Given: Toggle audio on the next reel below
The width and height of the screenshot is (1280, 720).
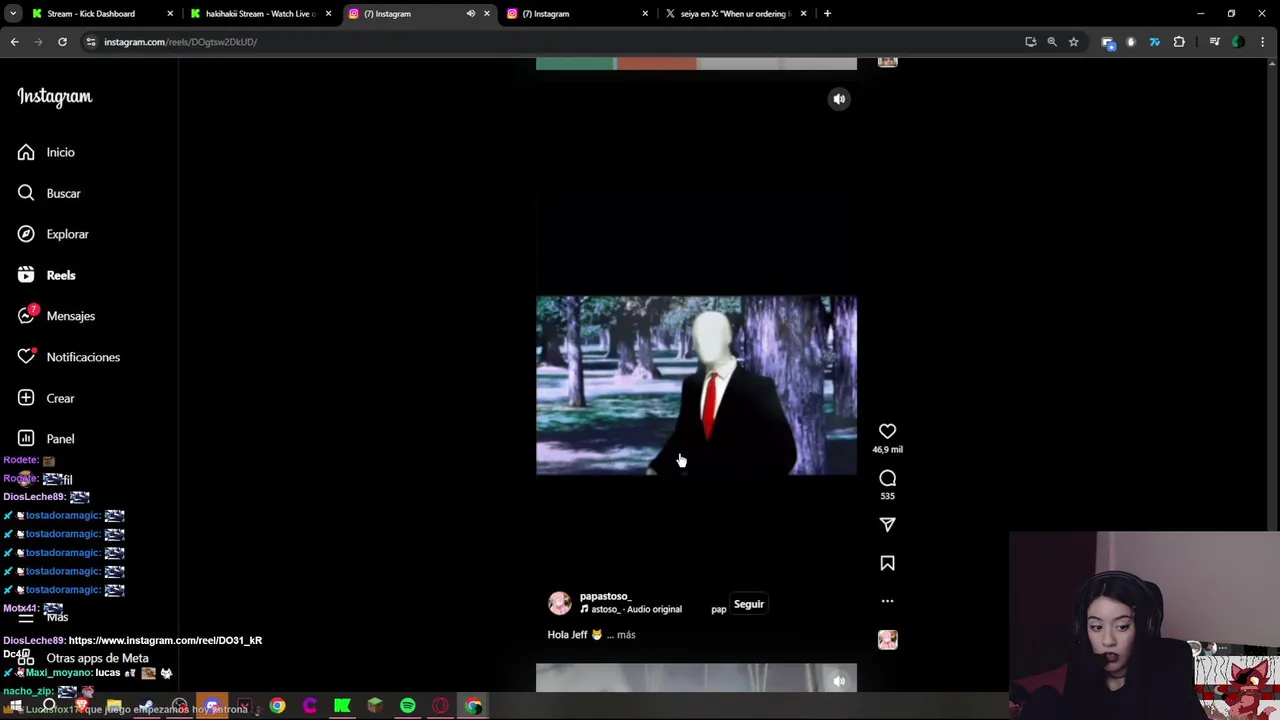Looking at the screenshot, I should pyautogui.click(x=839, y=681).
